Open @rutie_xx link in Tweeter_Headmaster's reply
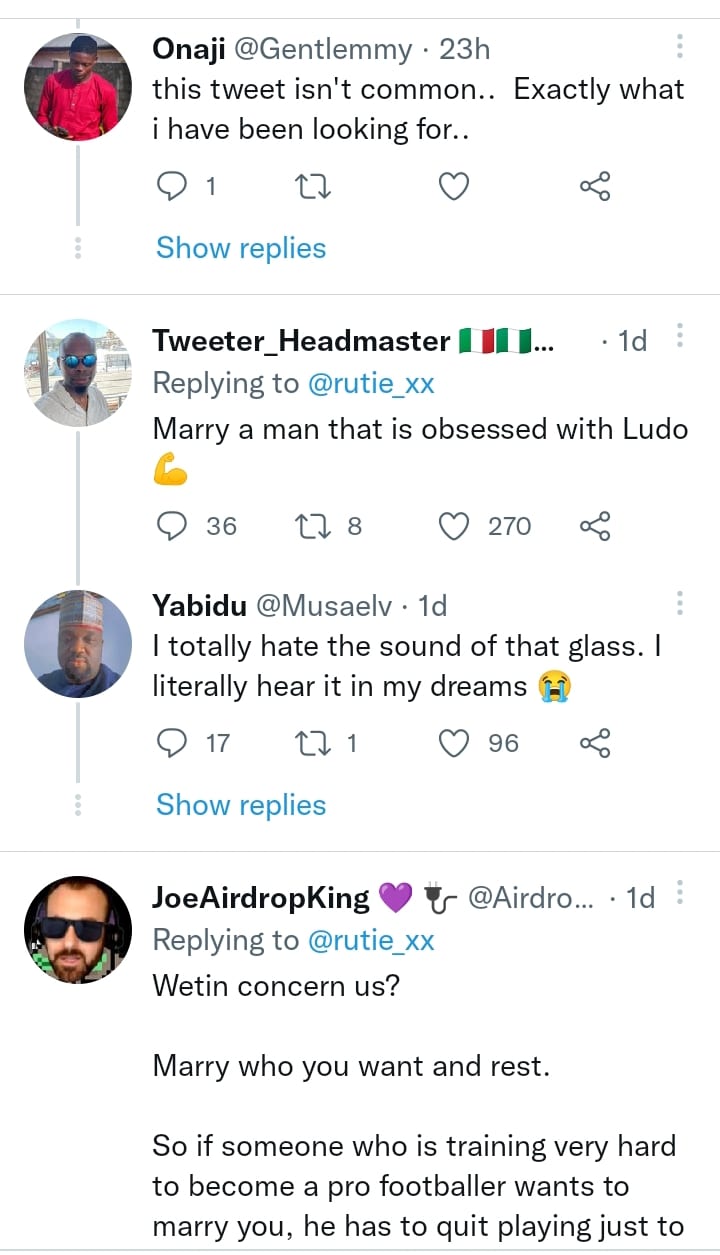This screenshot has width=720, height=1255. click(x=370, y=383)
